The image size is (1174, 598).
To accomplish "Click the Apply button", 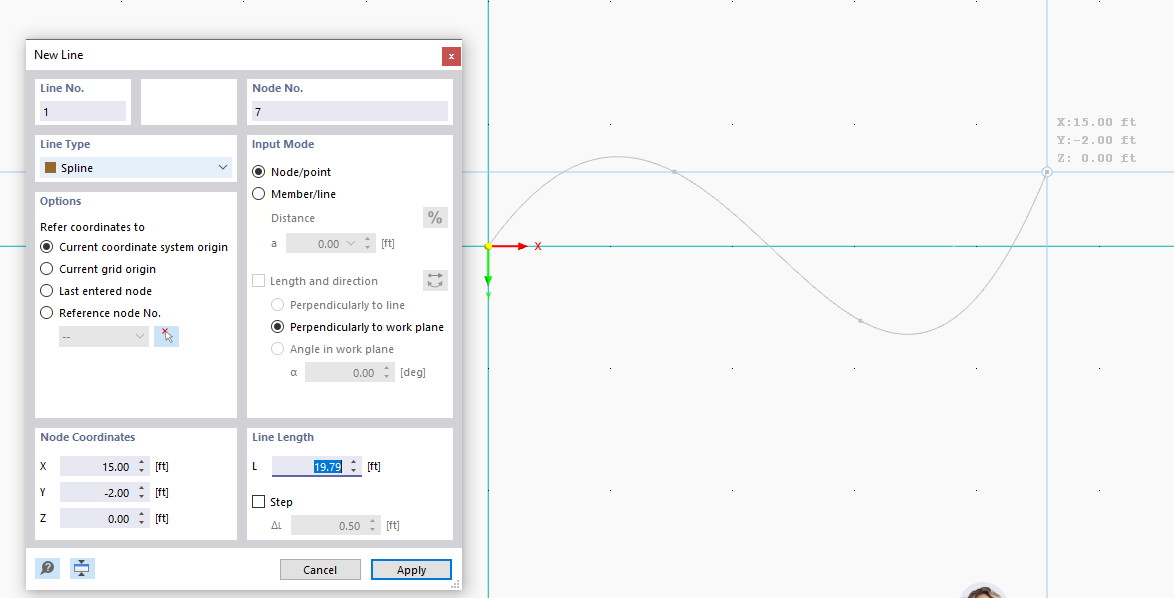I will point(411,569).
